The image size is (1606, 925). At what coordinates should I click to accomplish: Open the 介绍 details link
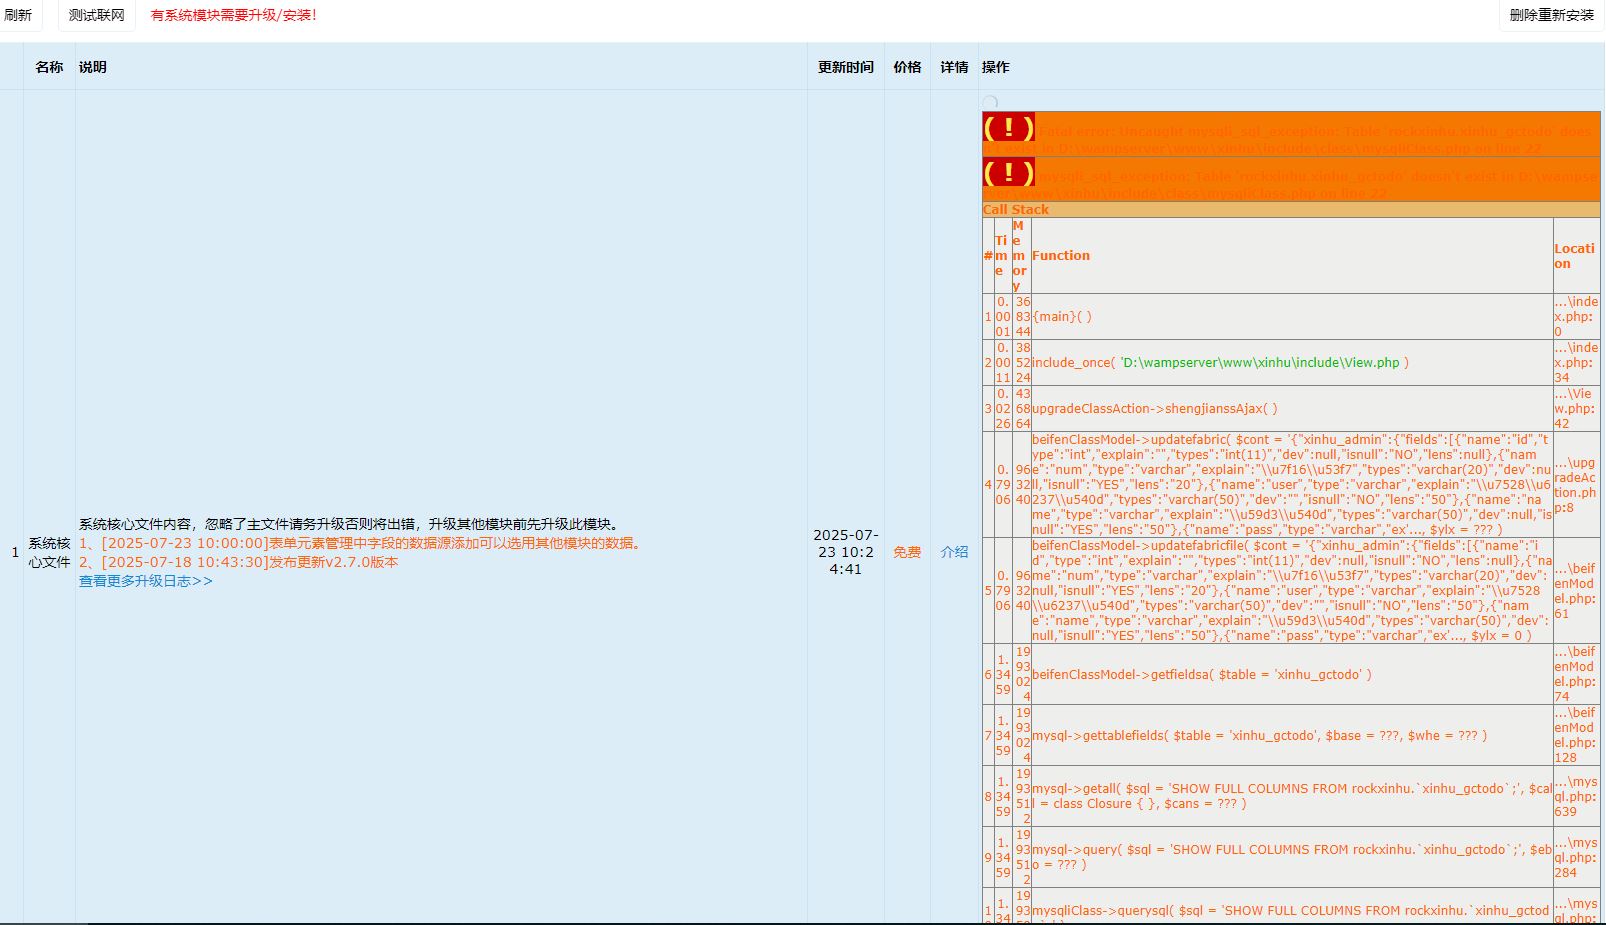tap(954, 552)
